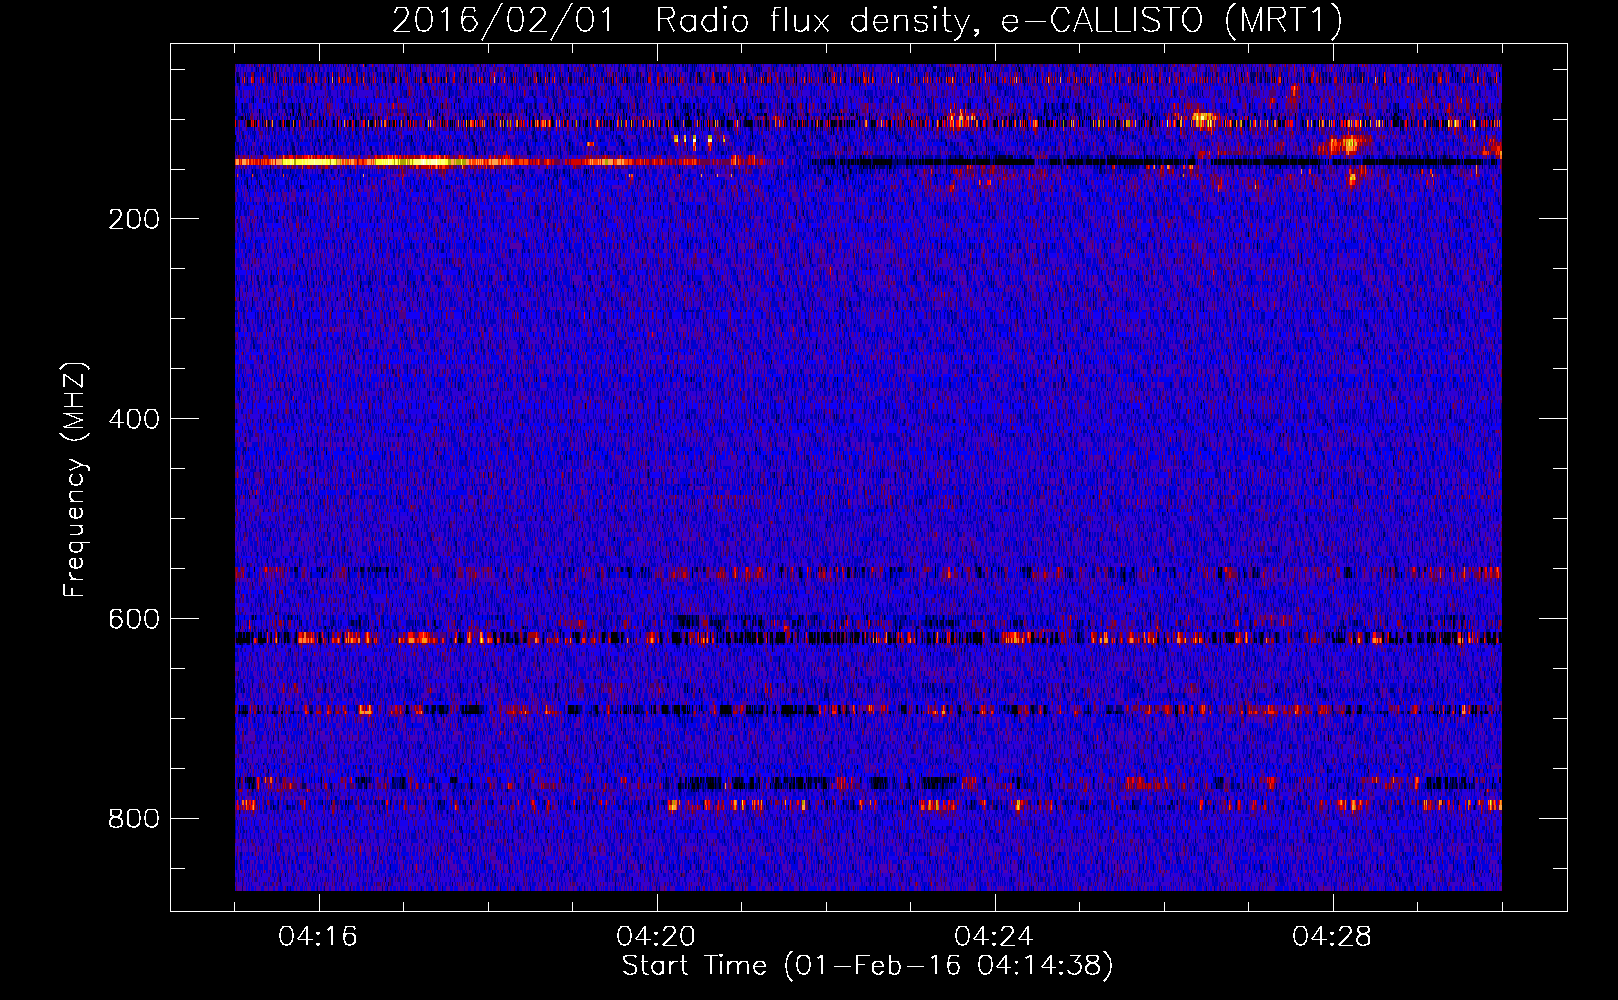Click the "Start Time (01-Feb-16 04:14:38)" label

(x=867, y=966)
